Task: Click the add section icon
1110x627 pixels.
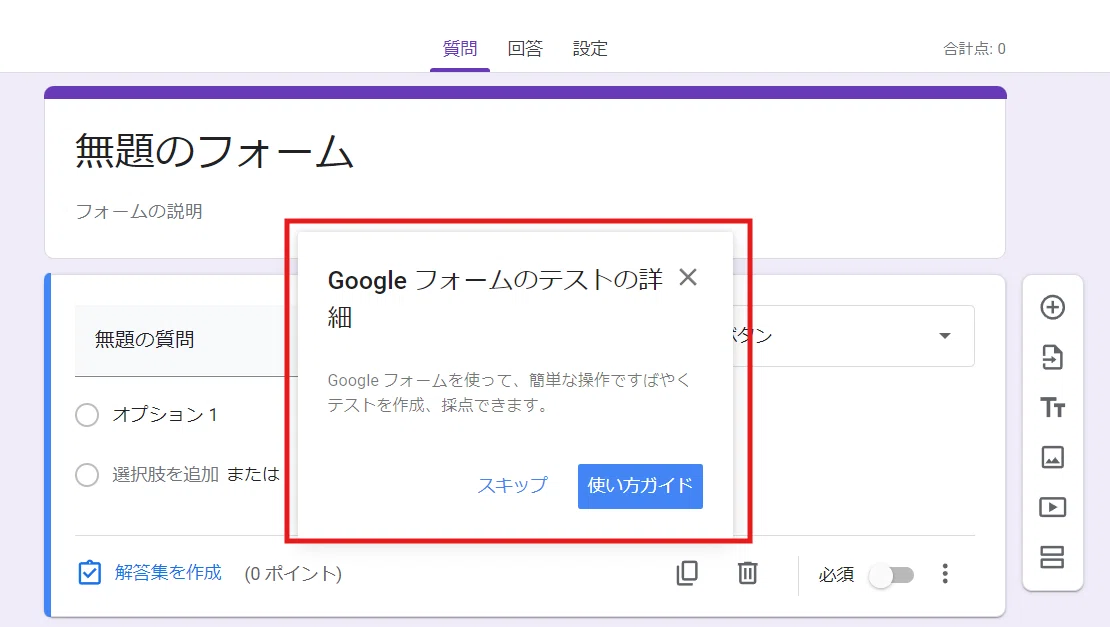Action: coord(1052,557)
